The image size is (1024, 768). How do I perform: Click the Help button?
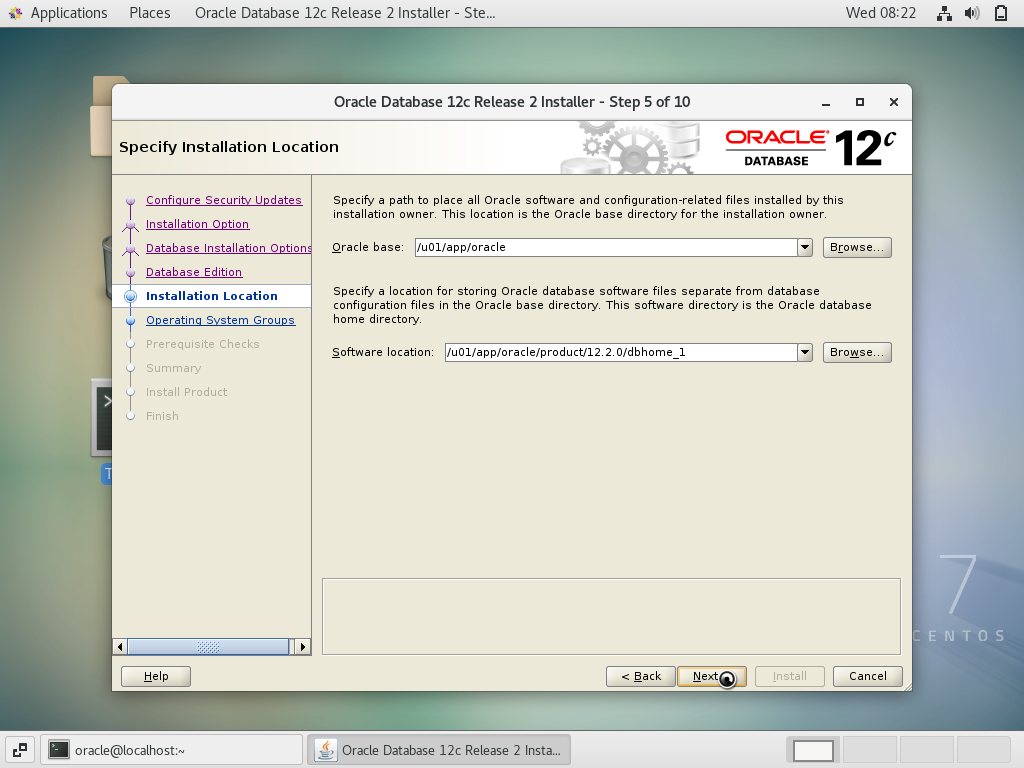[x=156, y=677]
